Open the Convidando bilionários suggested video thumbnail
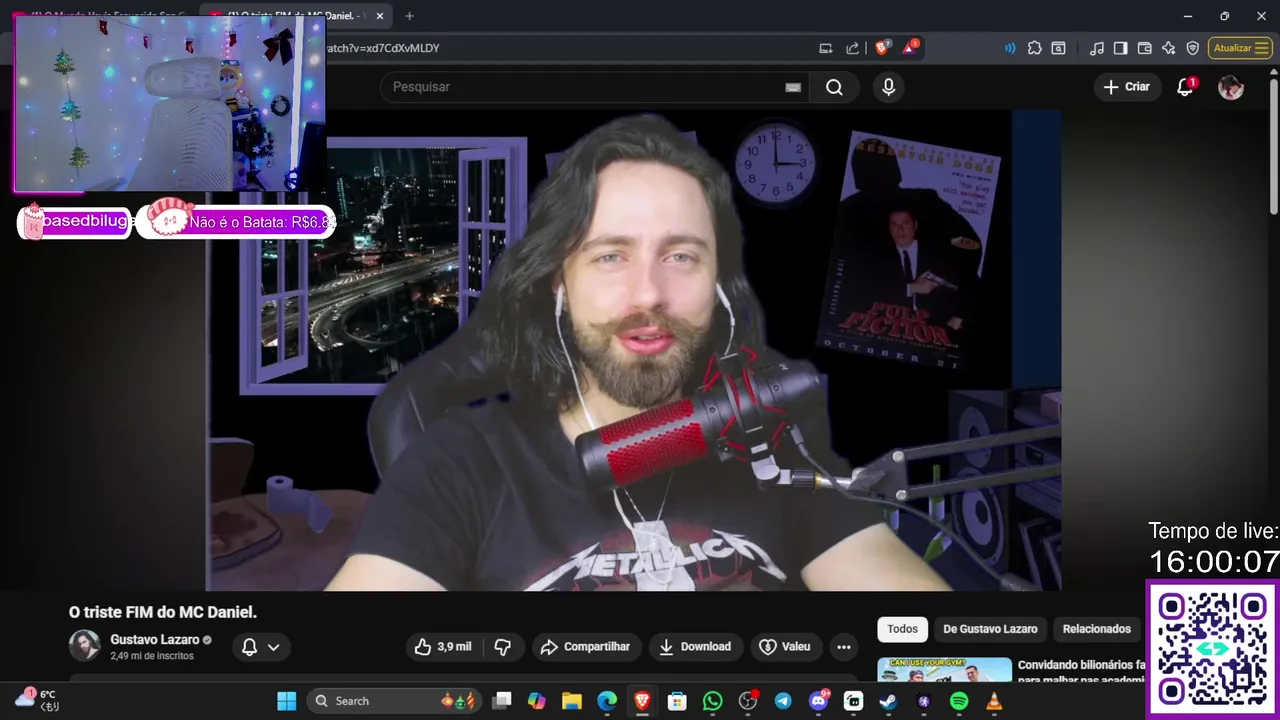This screenshot has height=720, width=1280. point(944,671)
